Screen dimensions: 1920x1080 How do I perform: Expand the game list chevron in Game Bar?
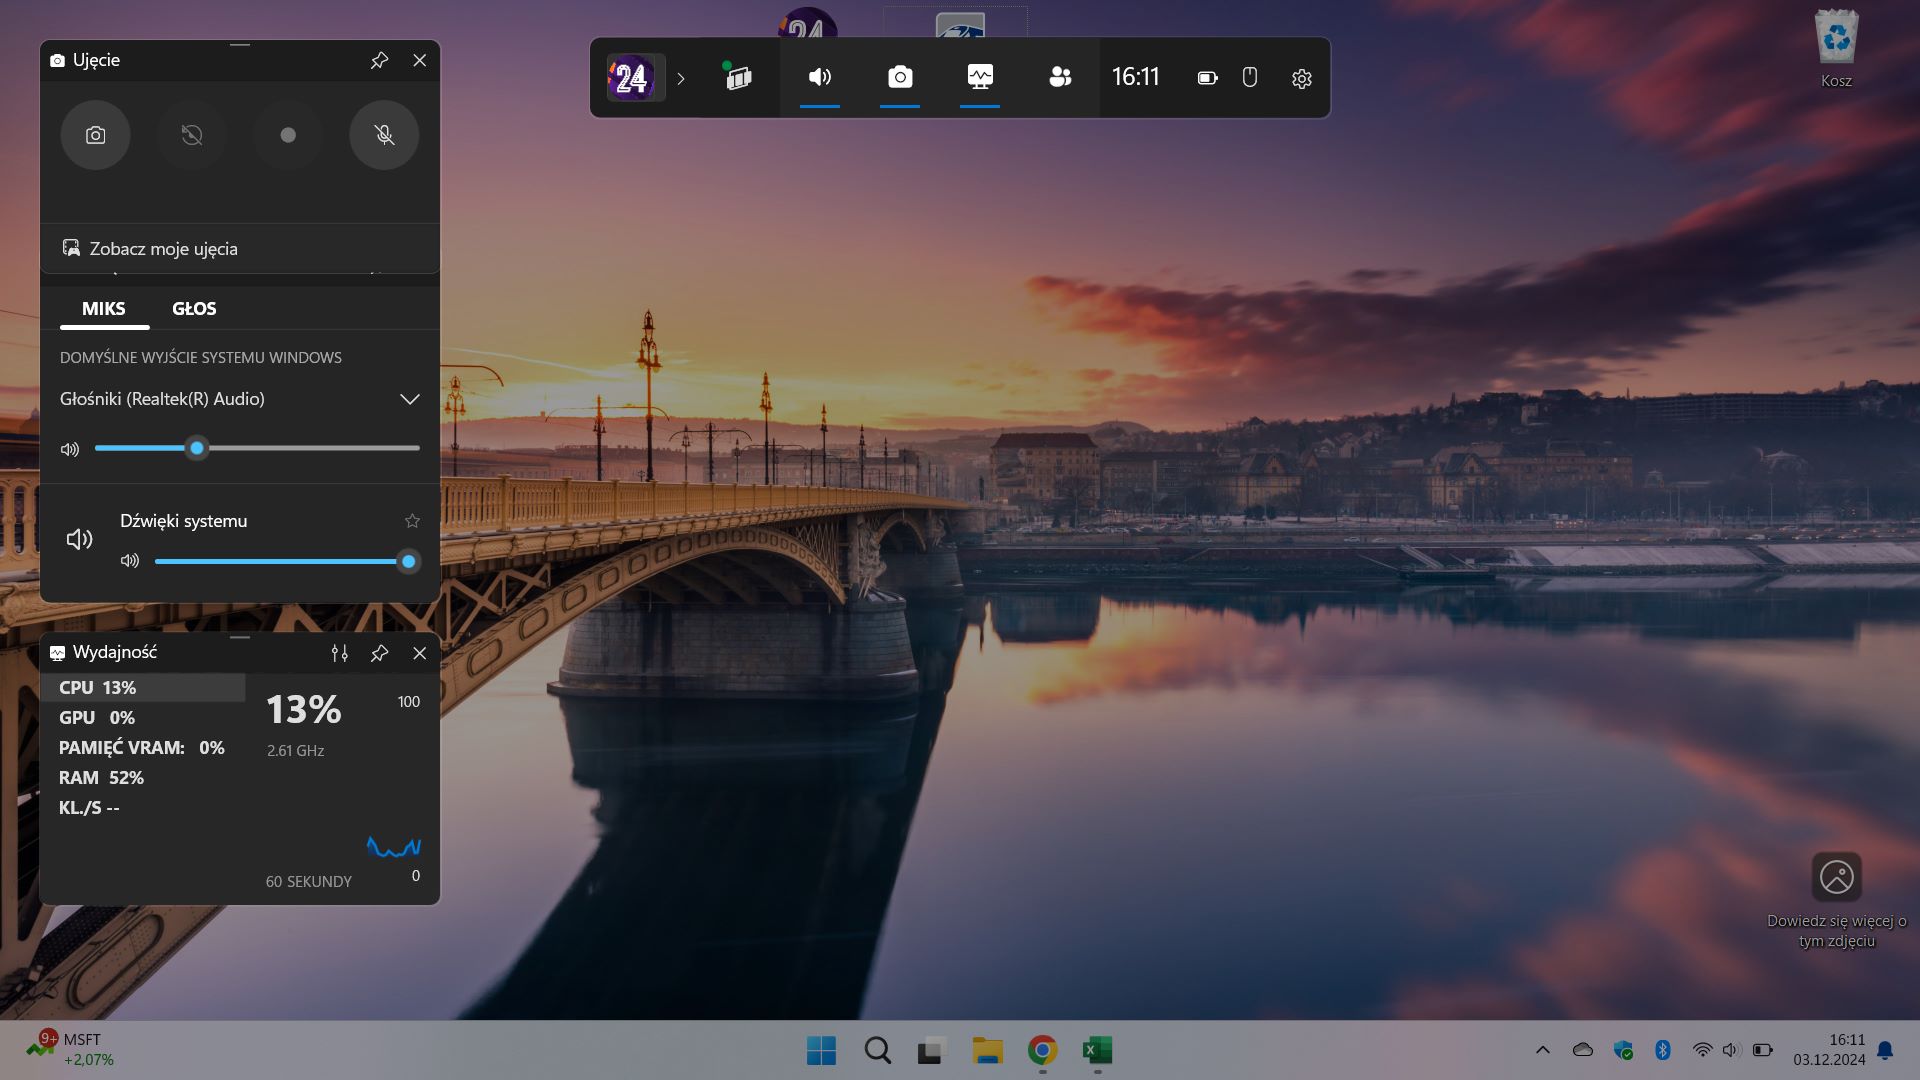[681, 78]
